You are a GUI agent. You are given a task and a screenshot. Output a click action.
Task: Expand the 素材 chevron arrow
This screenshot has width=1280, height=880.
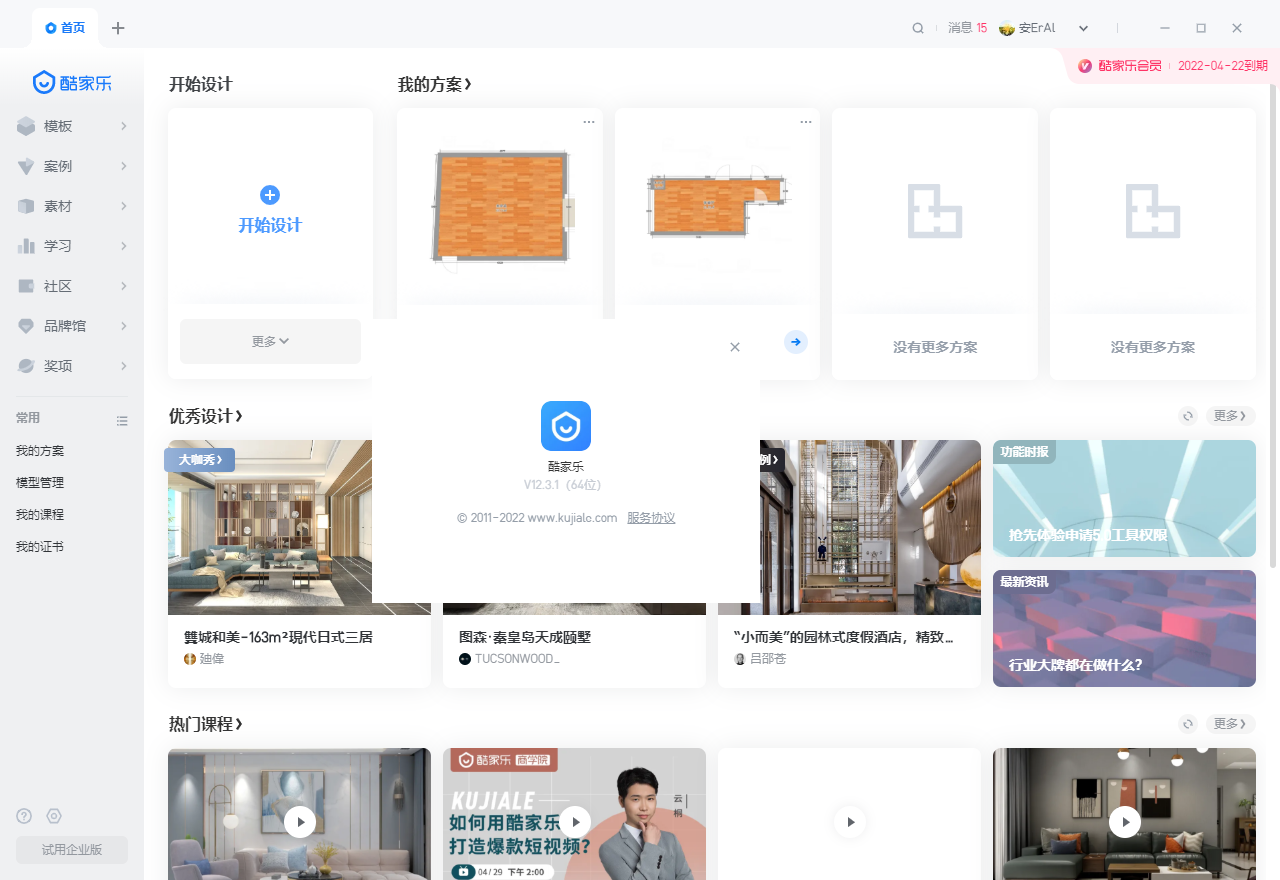coord(123,206)
